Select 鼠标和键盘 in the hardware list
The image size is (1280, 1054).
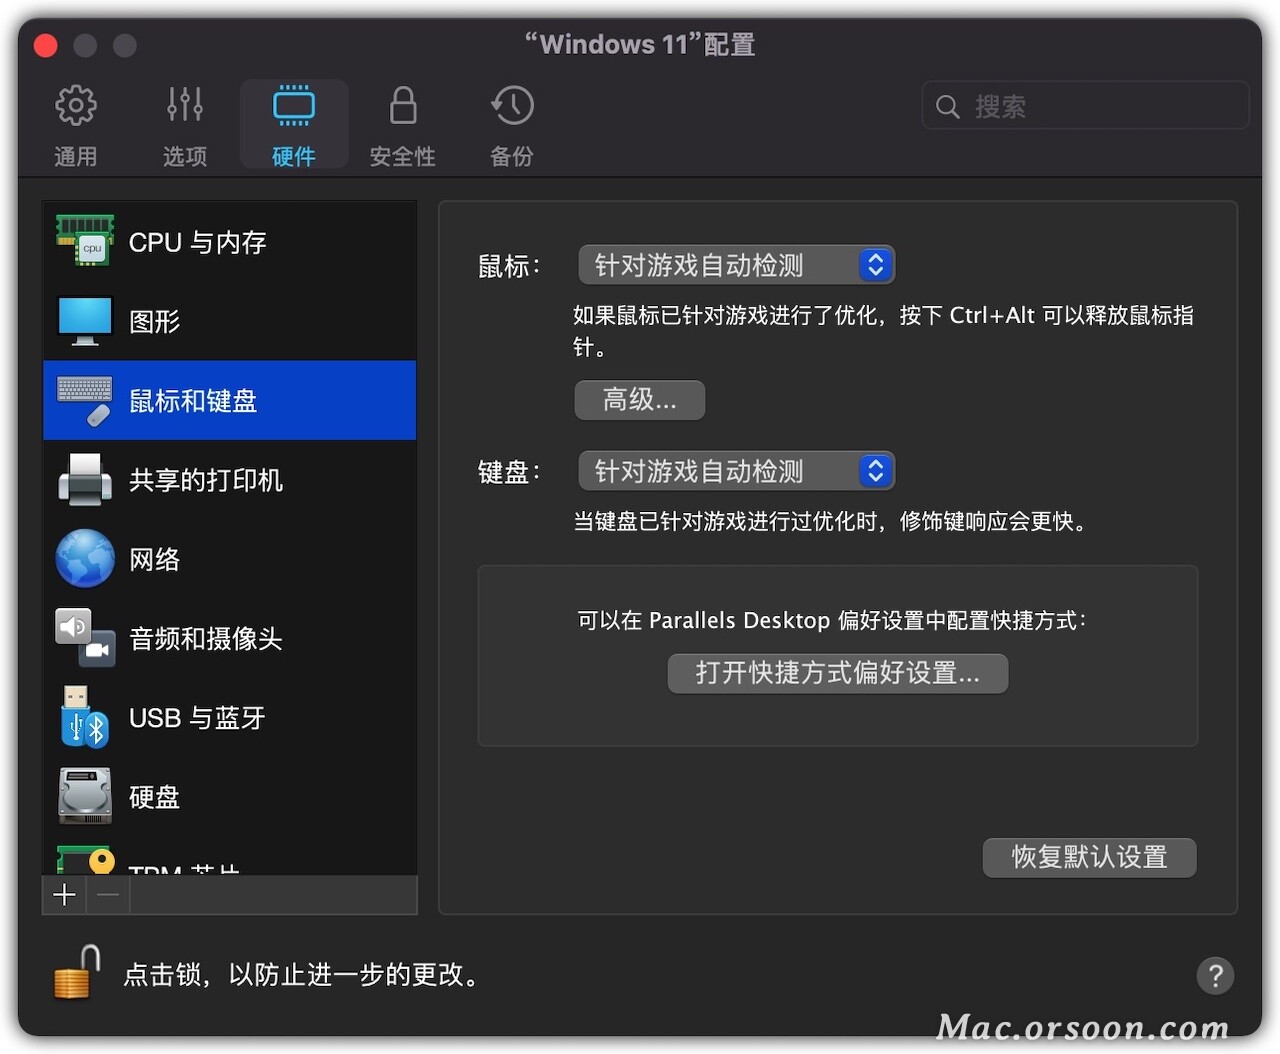click(x=230, y=400)
